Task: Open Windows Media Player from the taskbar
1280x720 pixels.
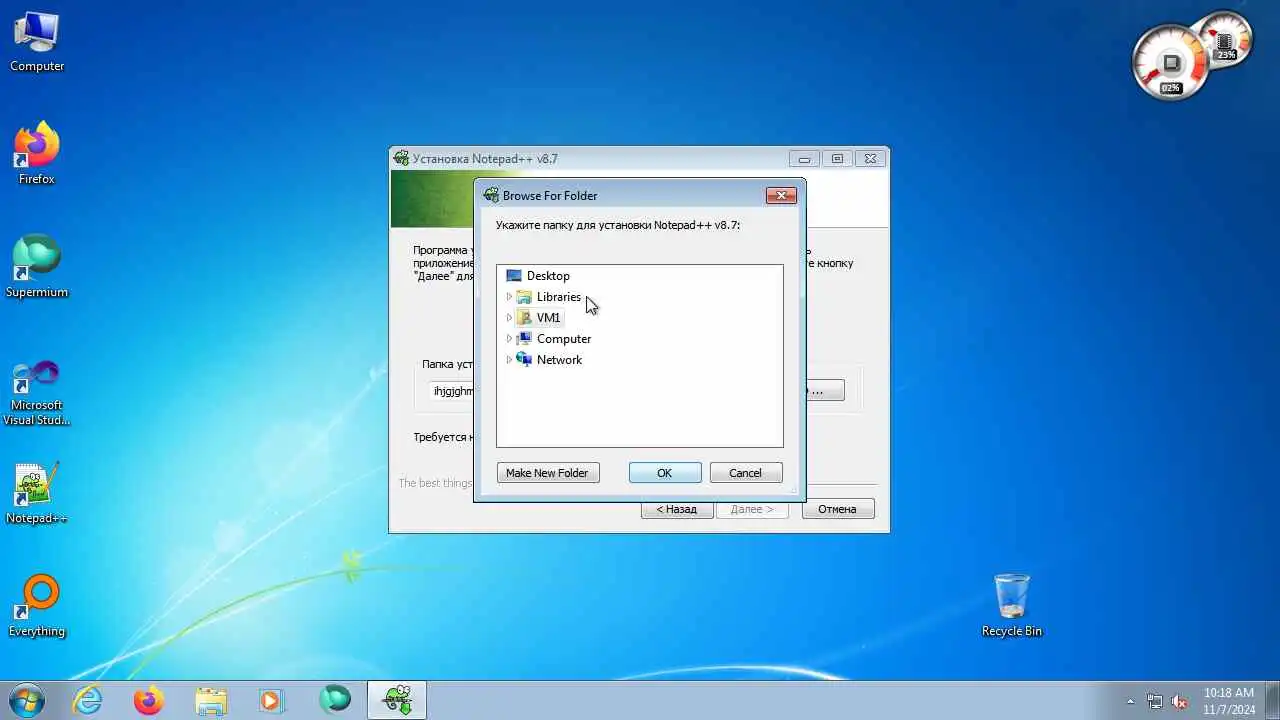Action: tap(271, 700)
